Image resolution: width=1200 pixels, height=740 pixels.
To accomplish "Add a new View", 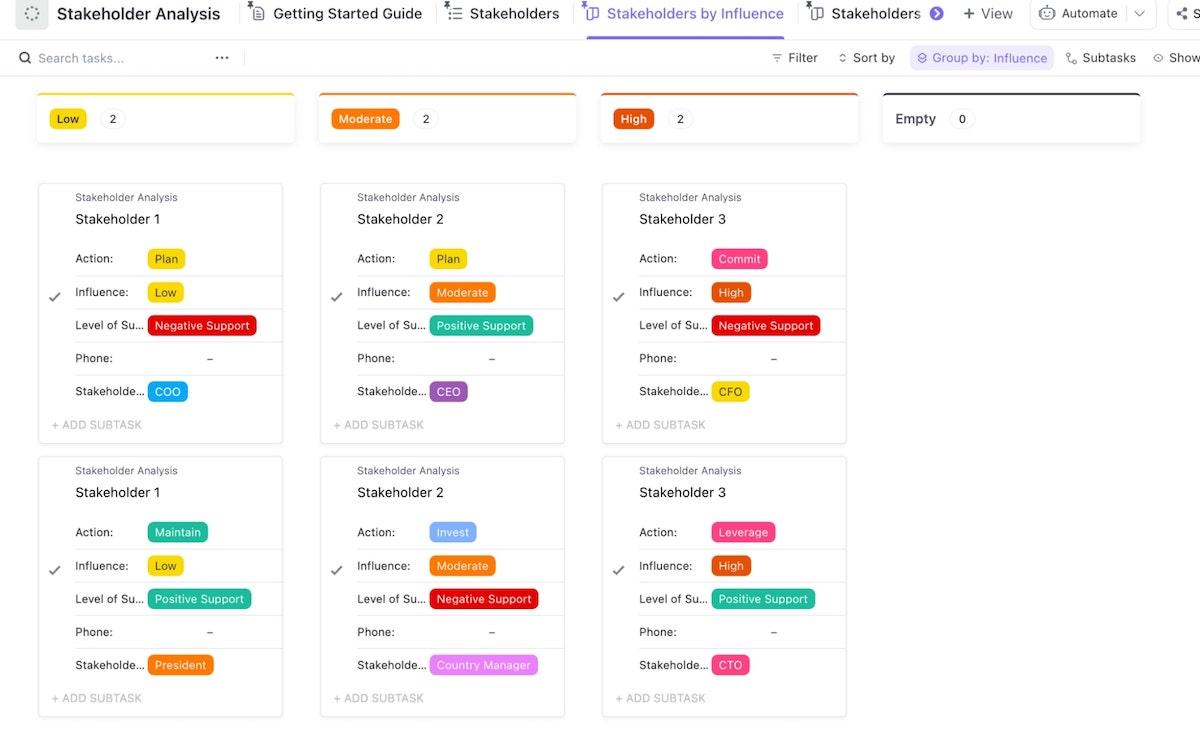I will point(987,14).
